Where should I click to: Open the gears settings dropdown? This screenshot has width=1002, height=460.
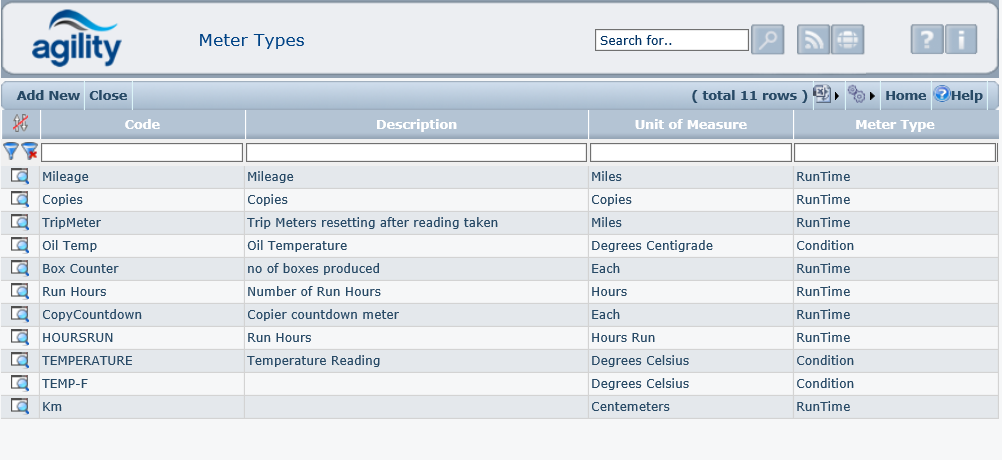click(x=860, y=95)
